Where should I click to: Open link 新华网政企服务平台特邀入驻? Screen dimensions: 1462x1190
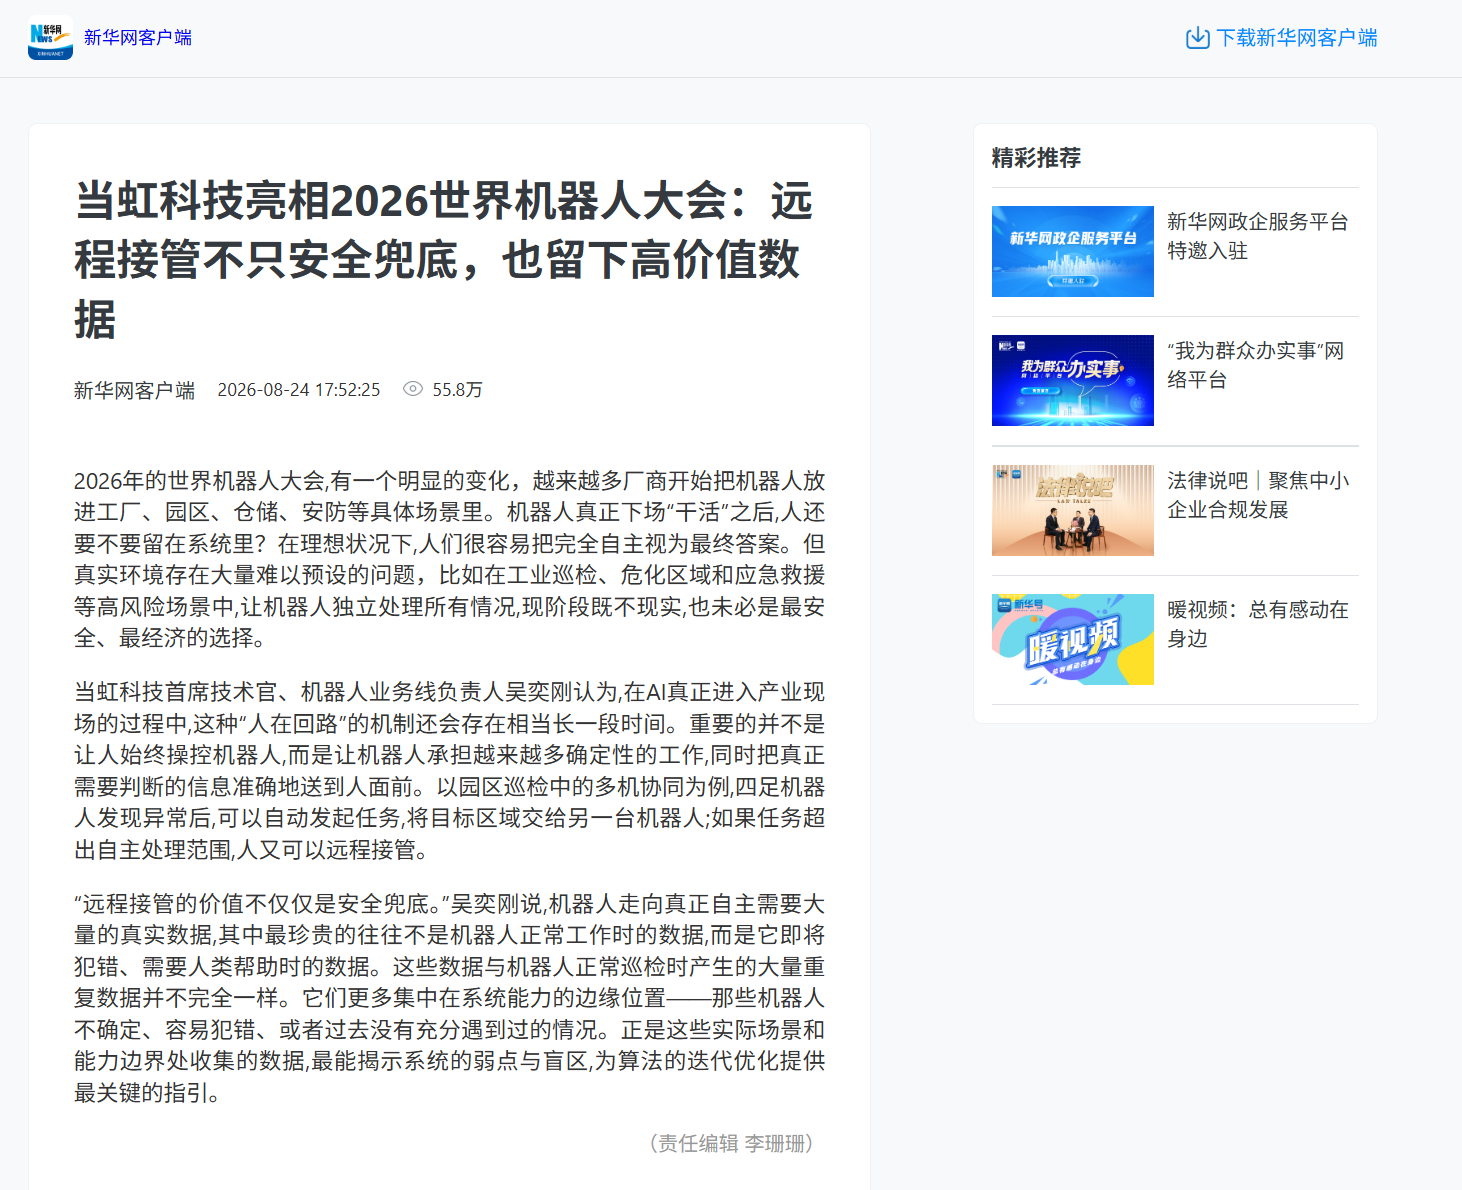tap(1258, 236)
